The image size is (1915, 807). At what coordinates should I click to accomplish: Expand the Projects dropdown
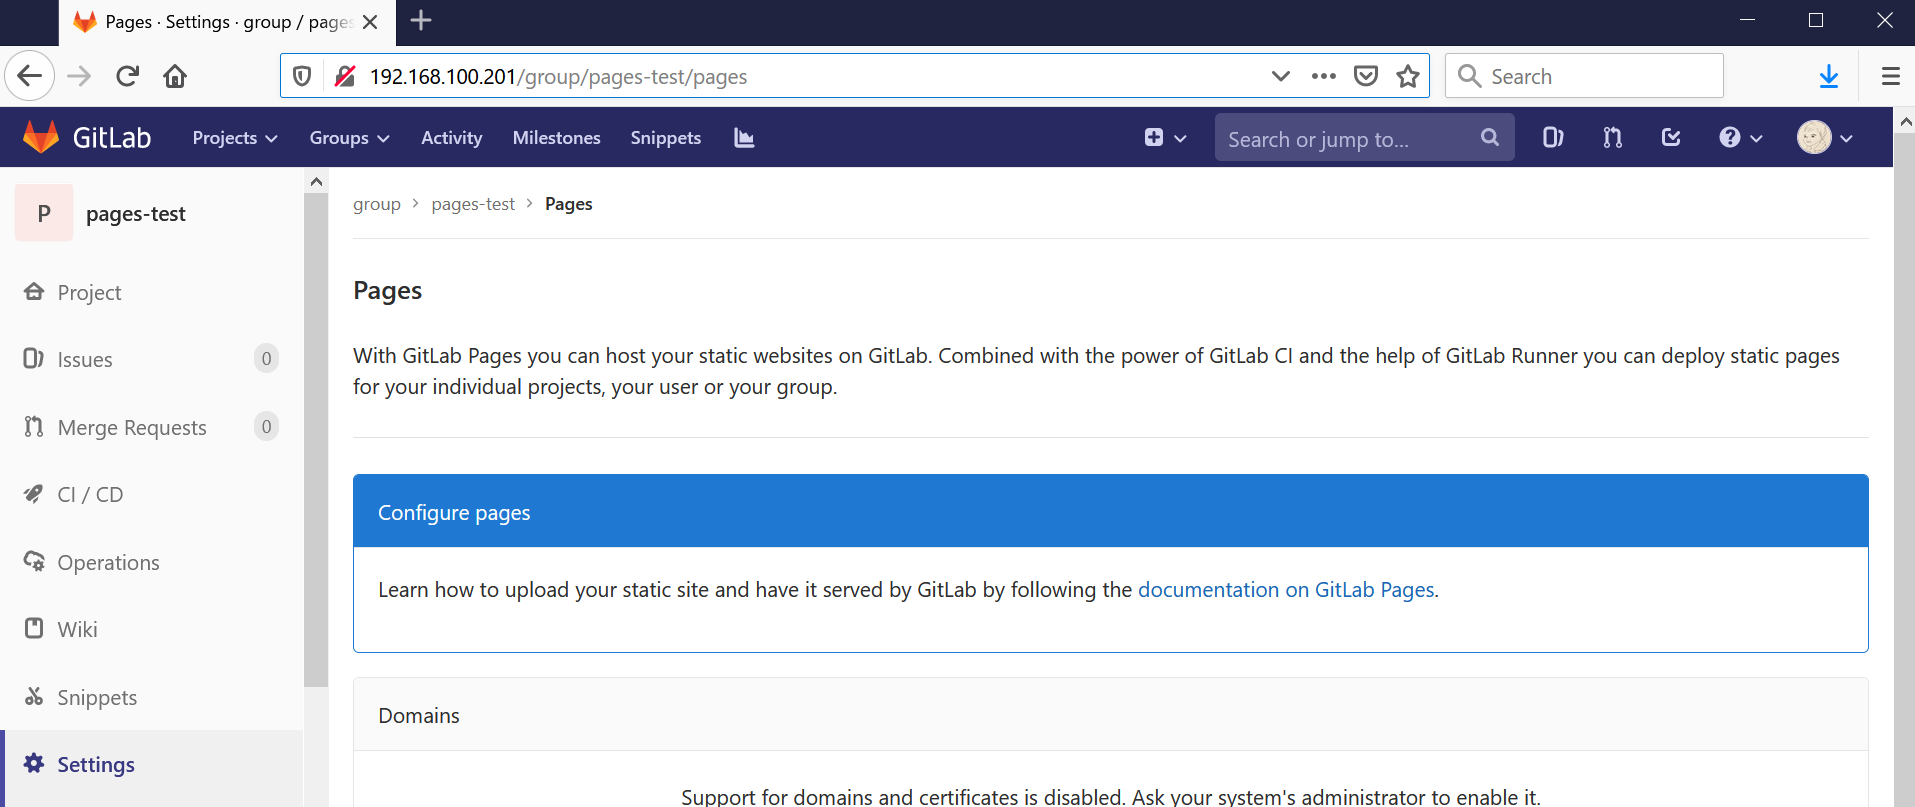(235, 138)
